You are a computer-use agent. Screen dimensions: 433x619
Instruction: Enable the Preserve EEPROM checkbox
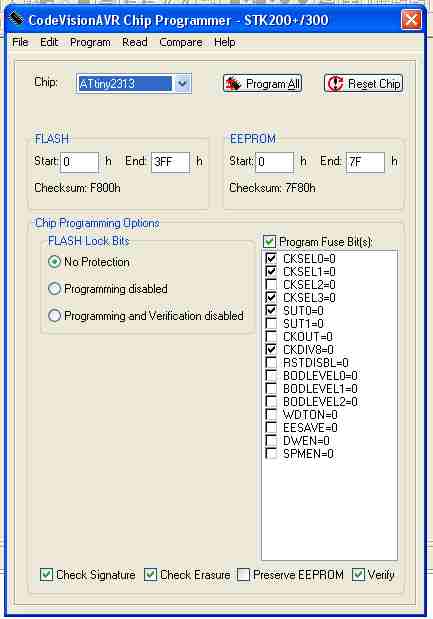[243, 575]
